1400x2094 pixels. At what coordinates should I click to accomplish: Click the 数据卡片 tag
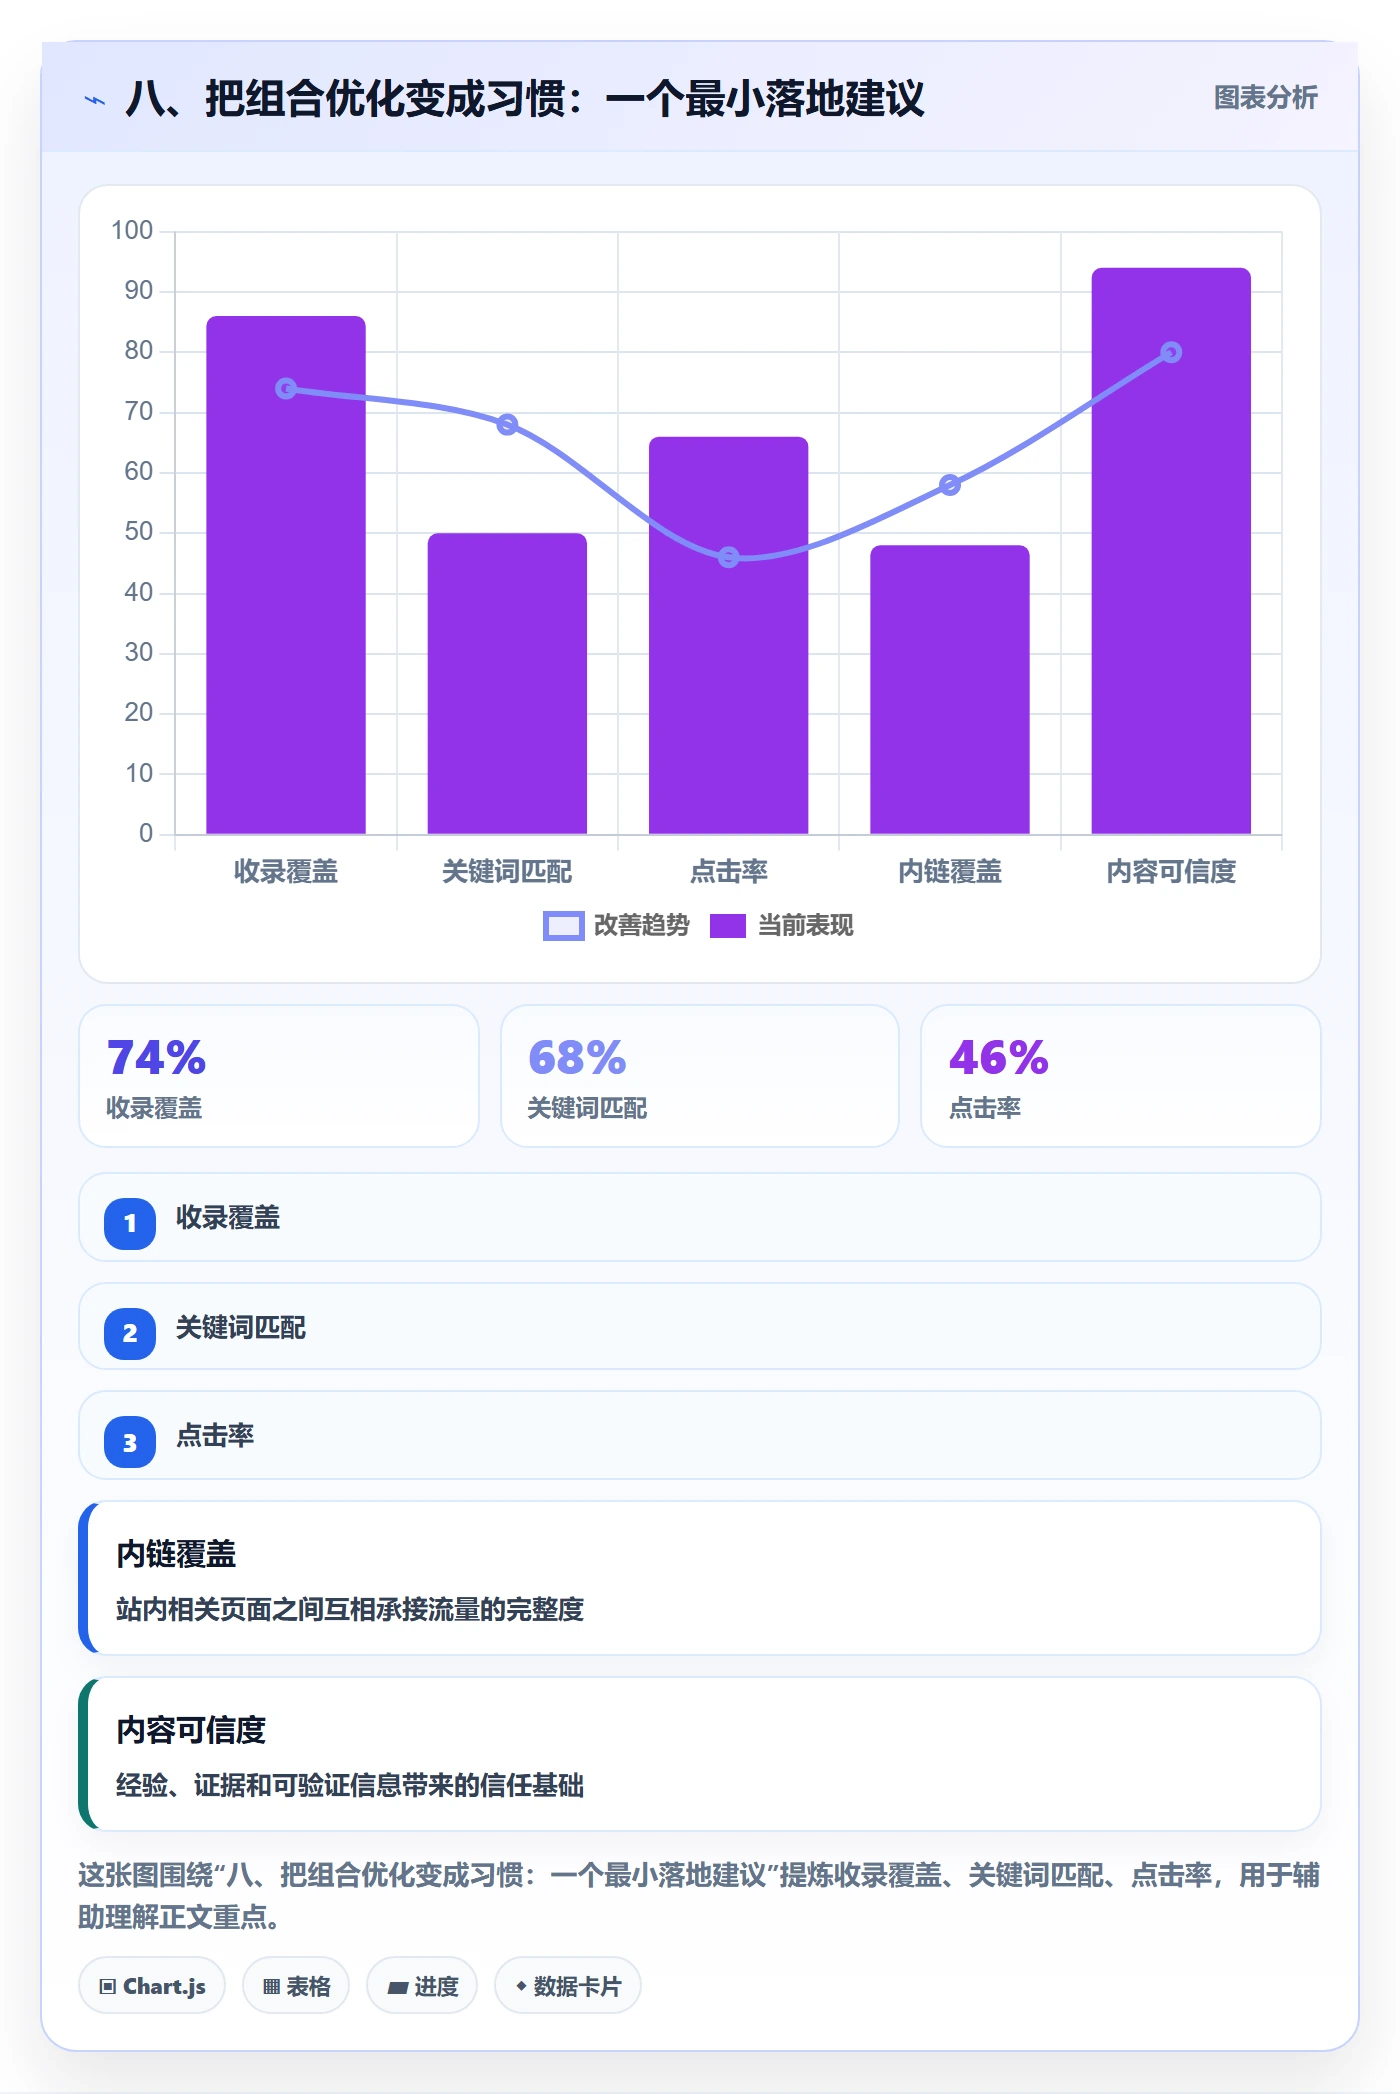point(568,1986)
